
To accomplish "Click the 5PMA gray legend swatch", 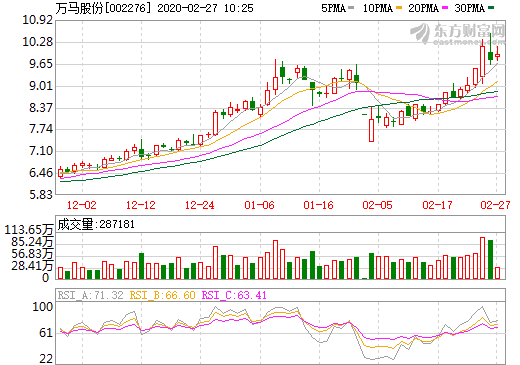I will coord(351,8).
